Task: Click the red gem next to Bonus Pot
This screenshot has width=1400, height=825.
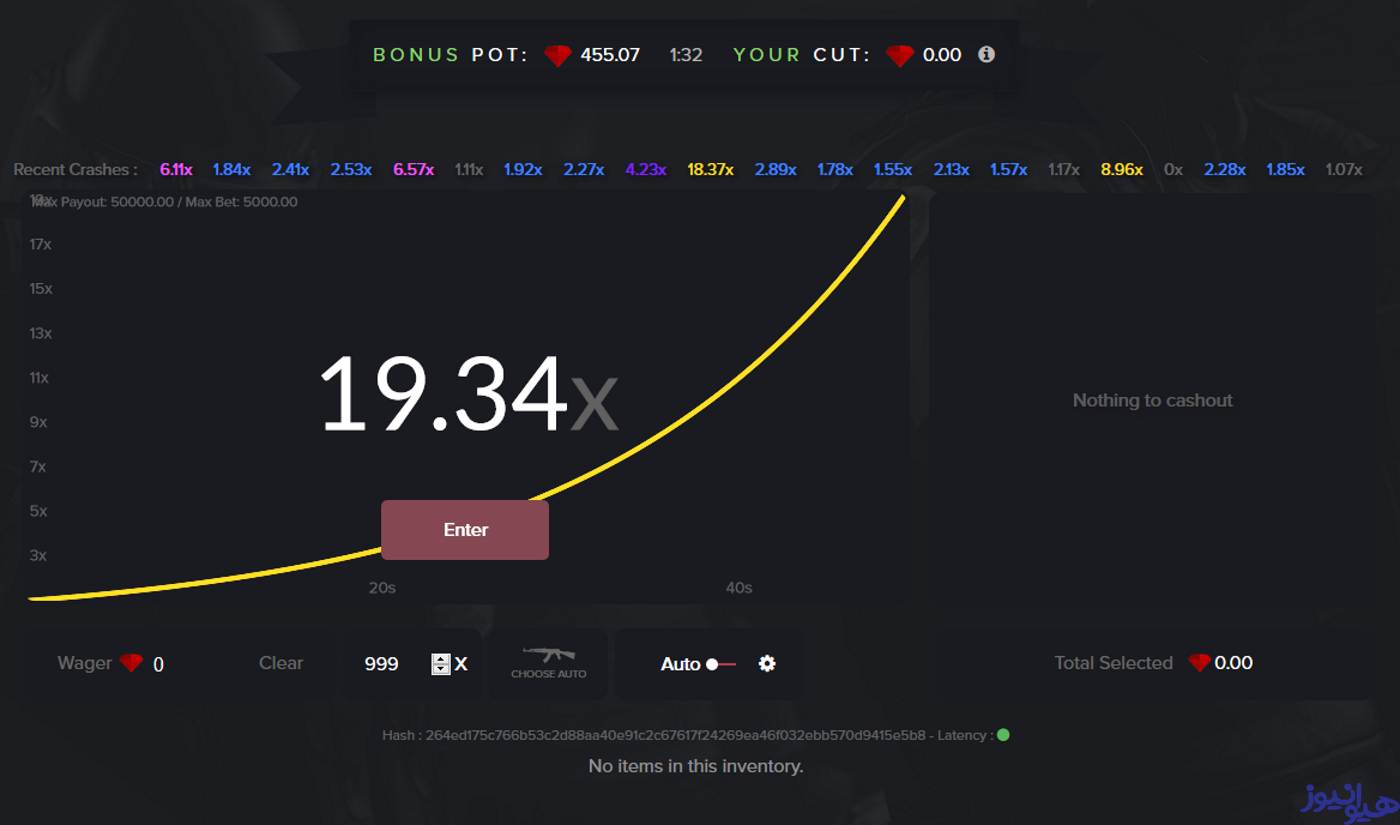Action: click(x=558, y=55)
